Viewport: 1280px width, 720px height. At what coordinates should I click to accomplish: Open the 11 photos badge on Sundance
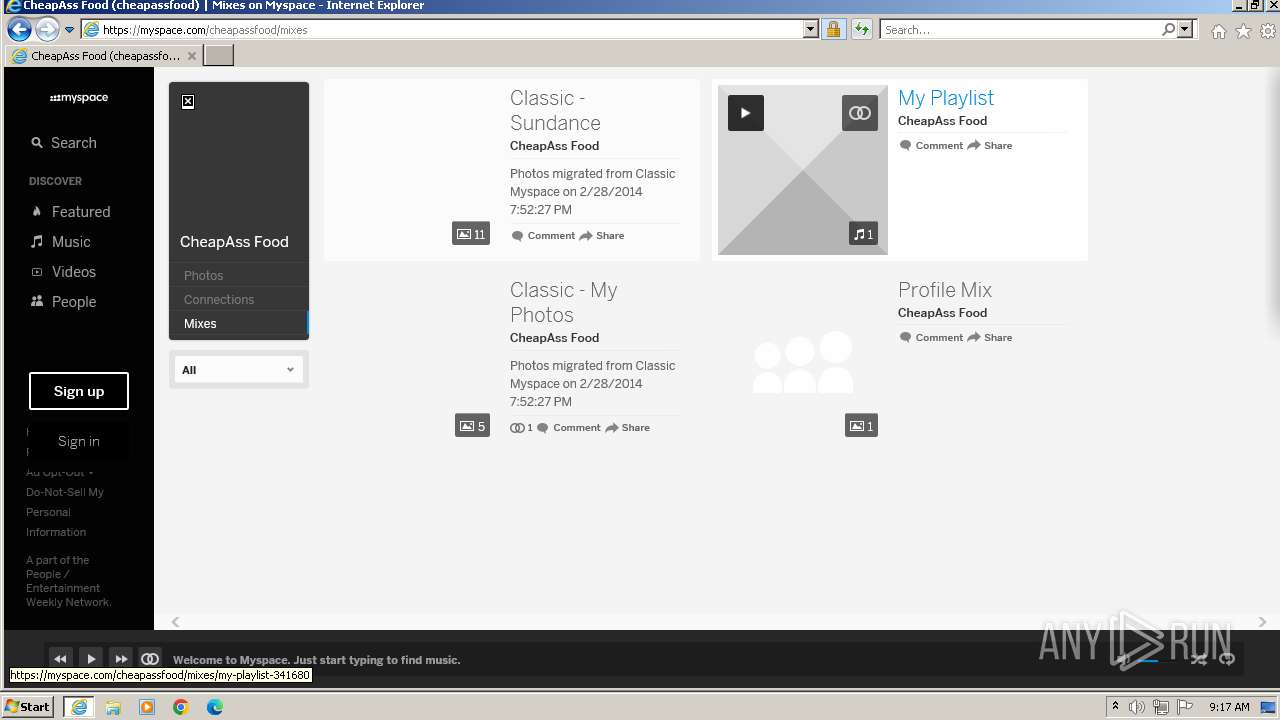pyautogui.click(x=470, y=234)
